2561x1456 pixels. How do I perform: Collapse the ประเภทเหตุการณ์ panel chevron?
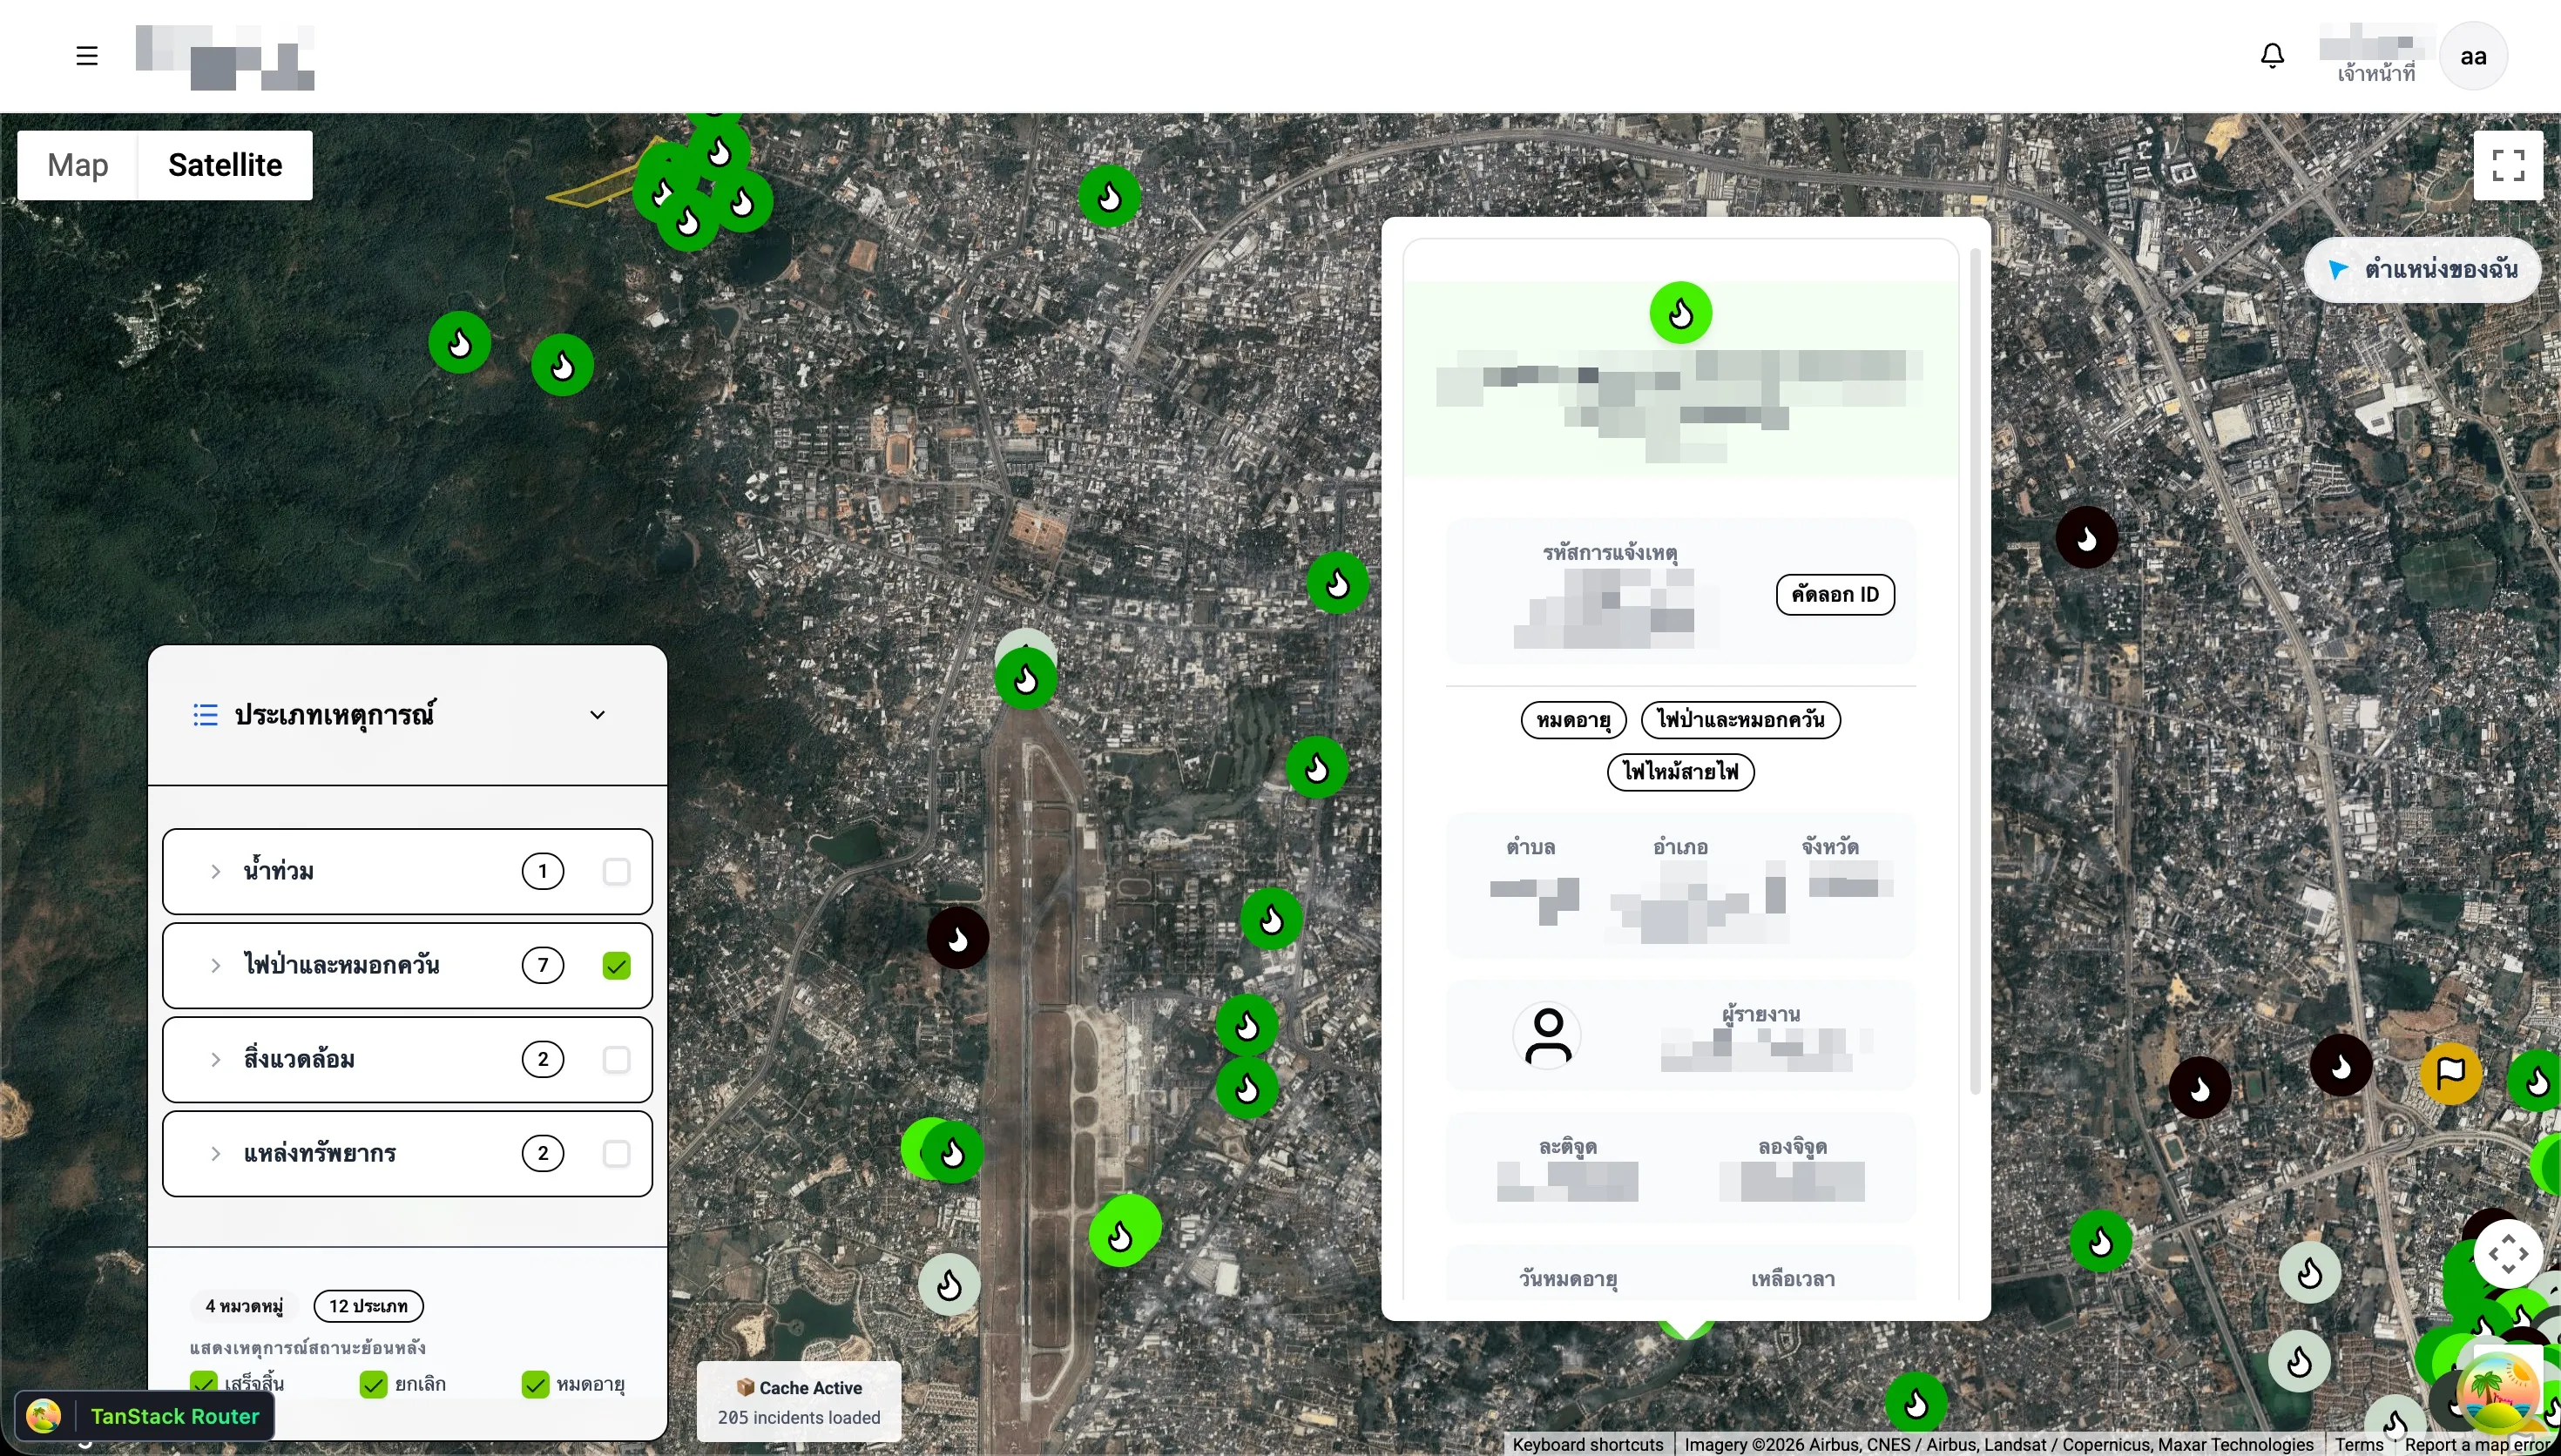tap(597, 715)
